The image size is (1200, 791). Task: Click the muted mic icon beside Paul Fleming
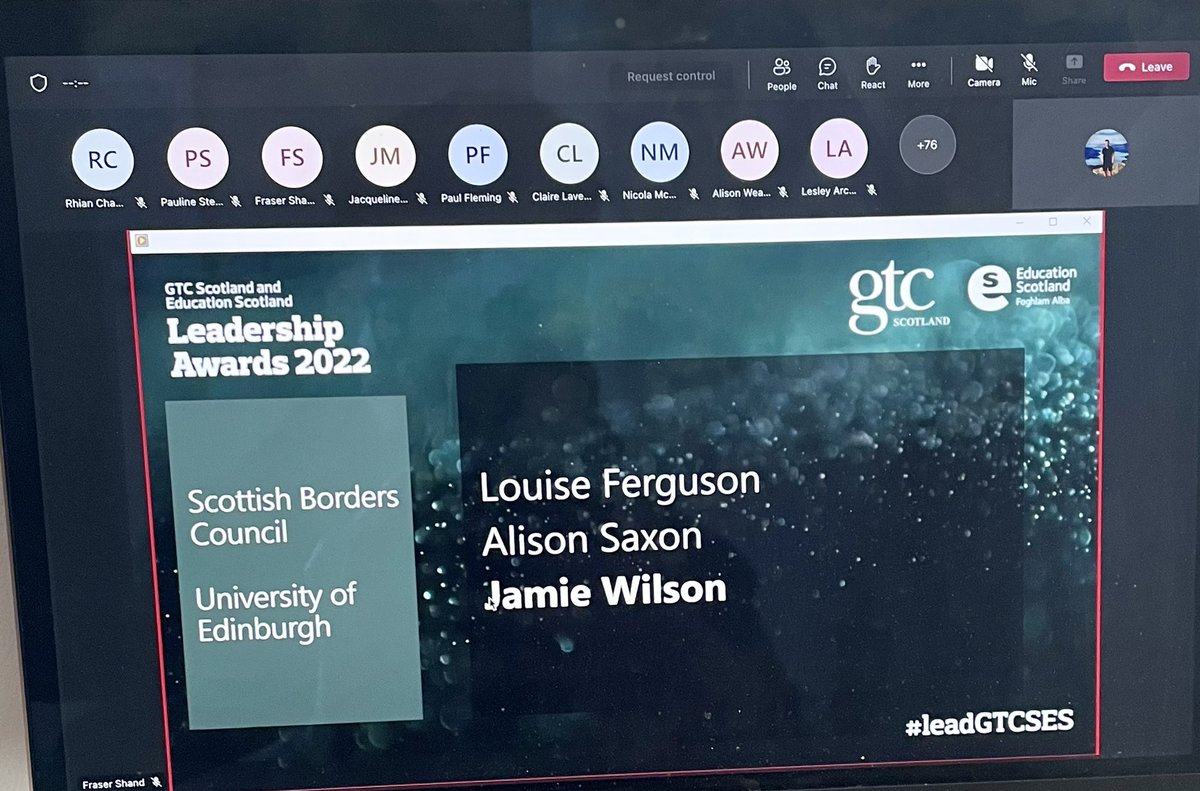click(x=512, y=197)
